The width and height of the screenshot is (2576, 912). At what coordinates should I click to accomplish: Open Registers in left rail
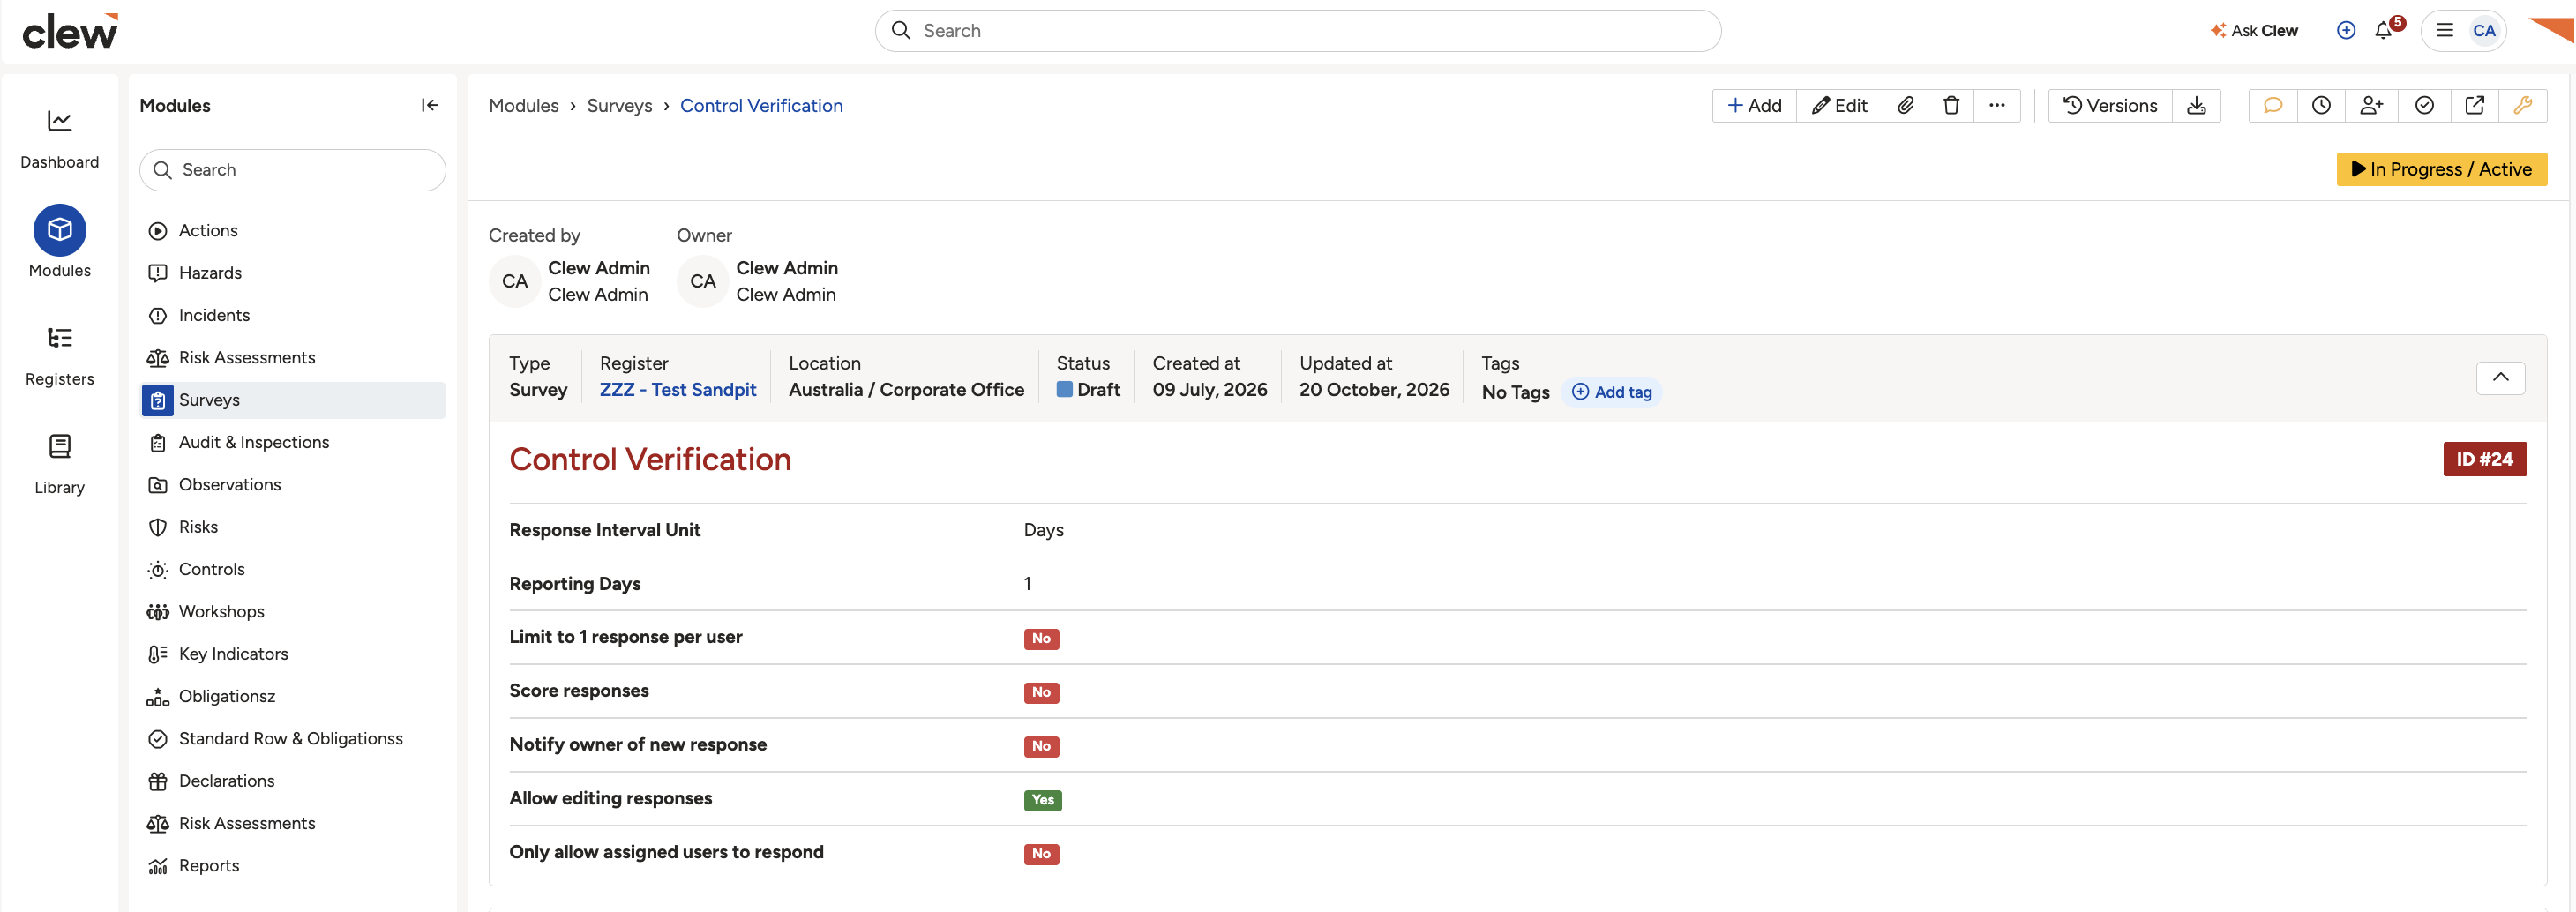(59, 355)
